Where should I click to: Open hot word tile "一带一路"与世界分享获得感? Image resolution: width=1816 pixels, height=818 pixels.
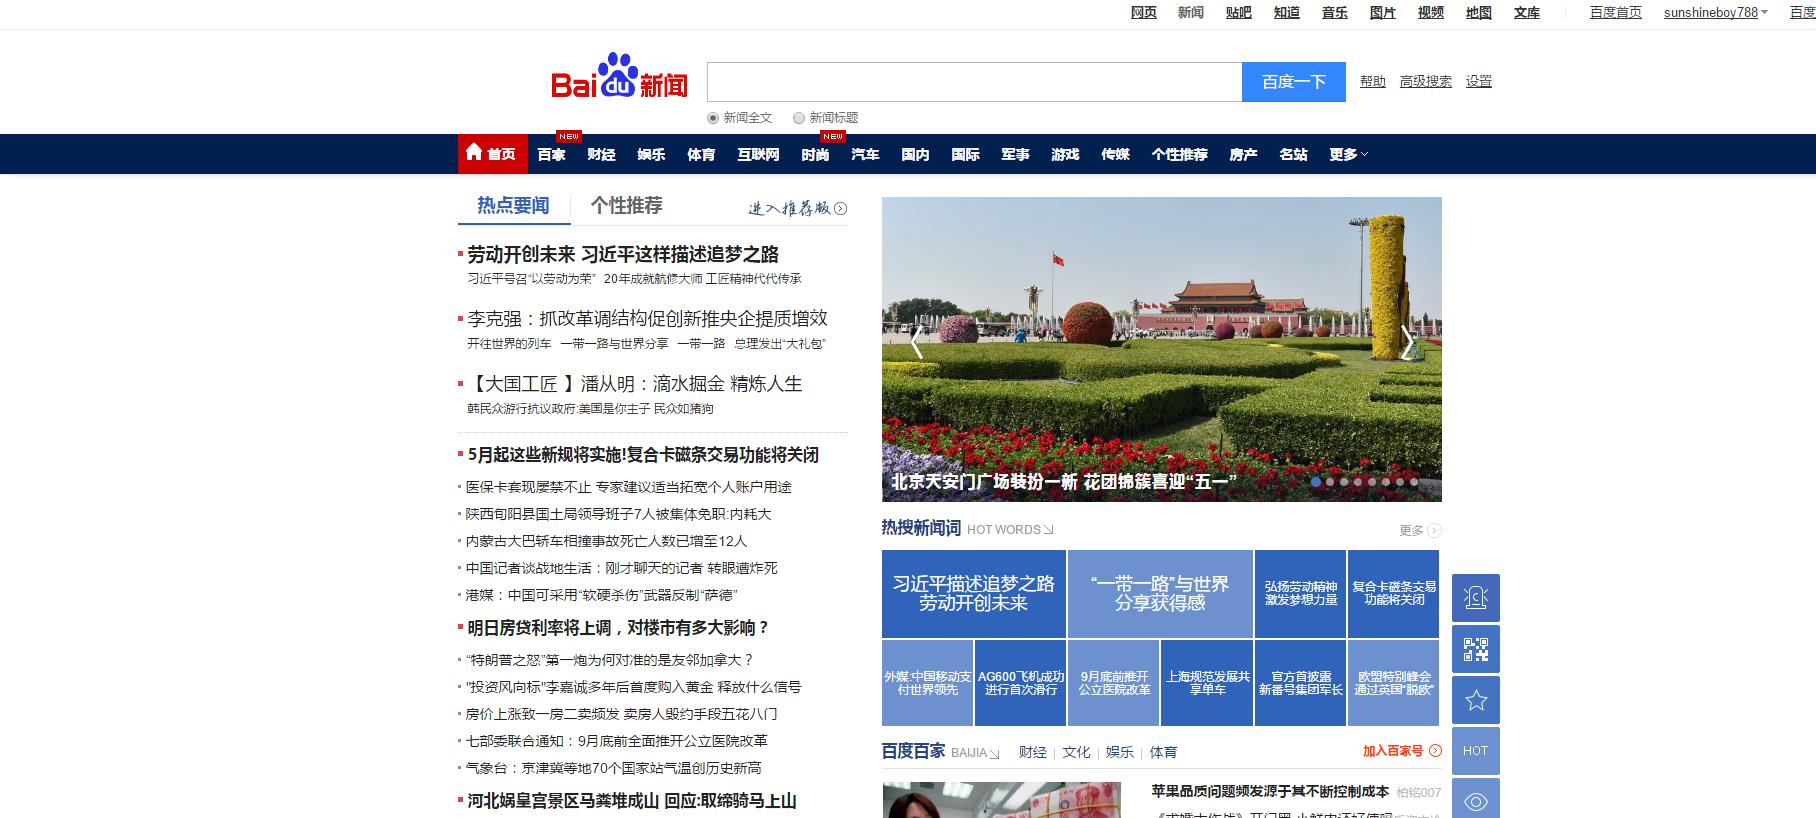(x=1160, y=593)
